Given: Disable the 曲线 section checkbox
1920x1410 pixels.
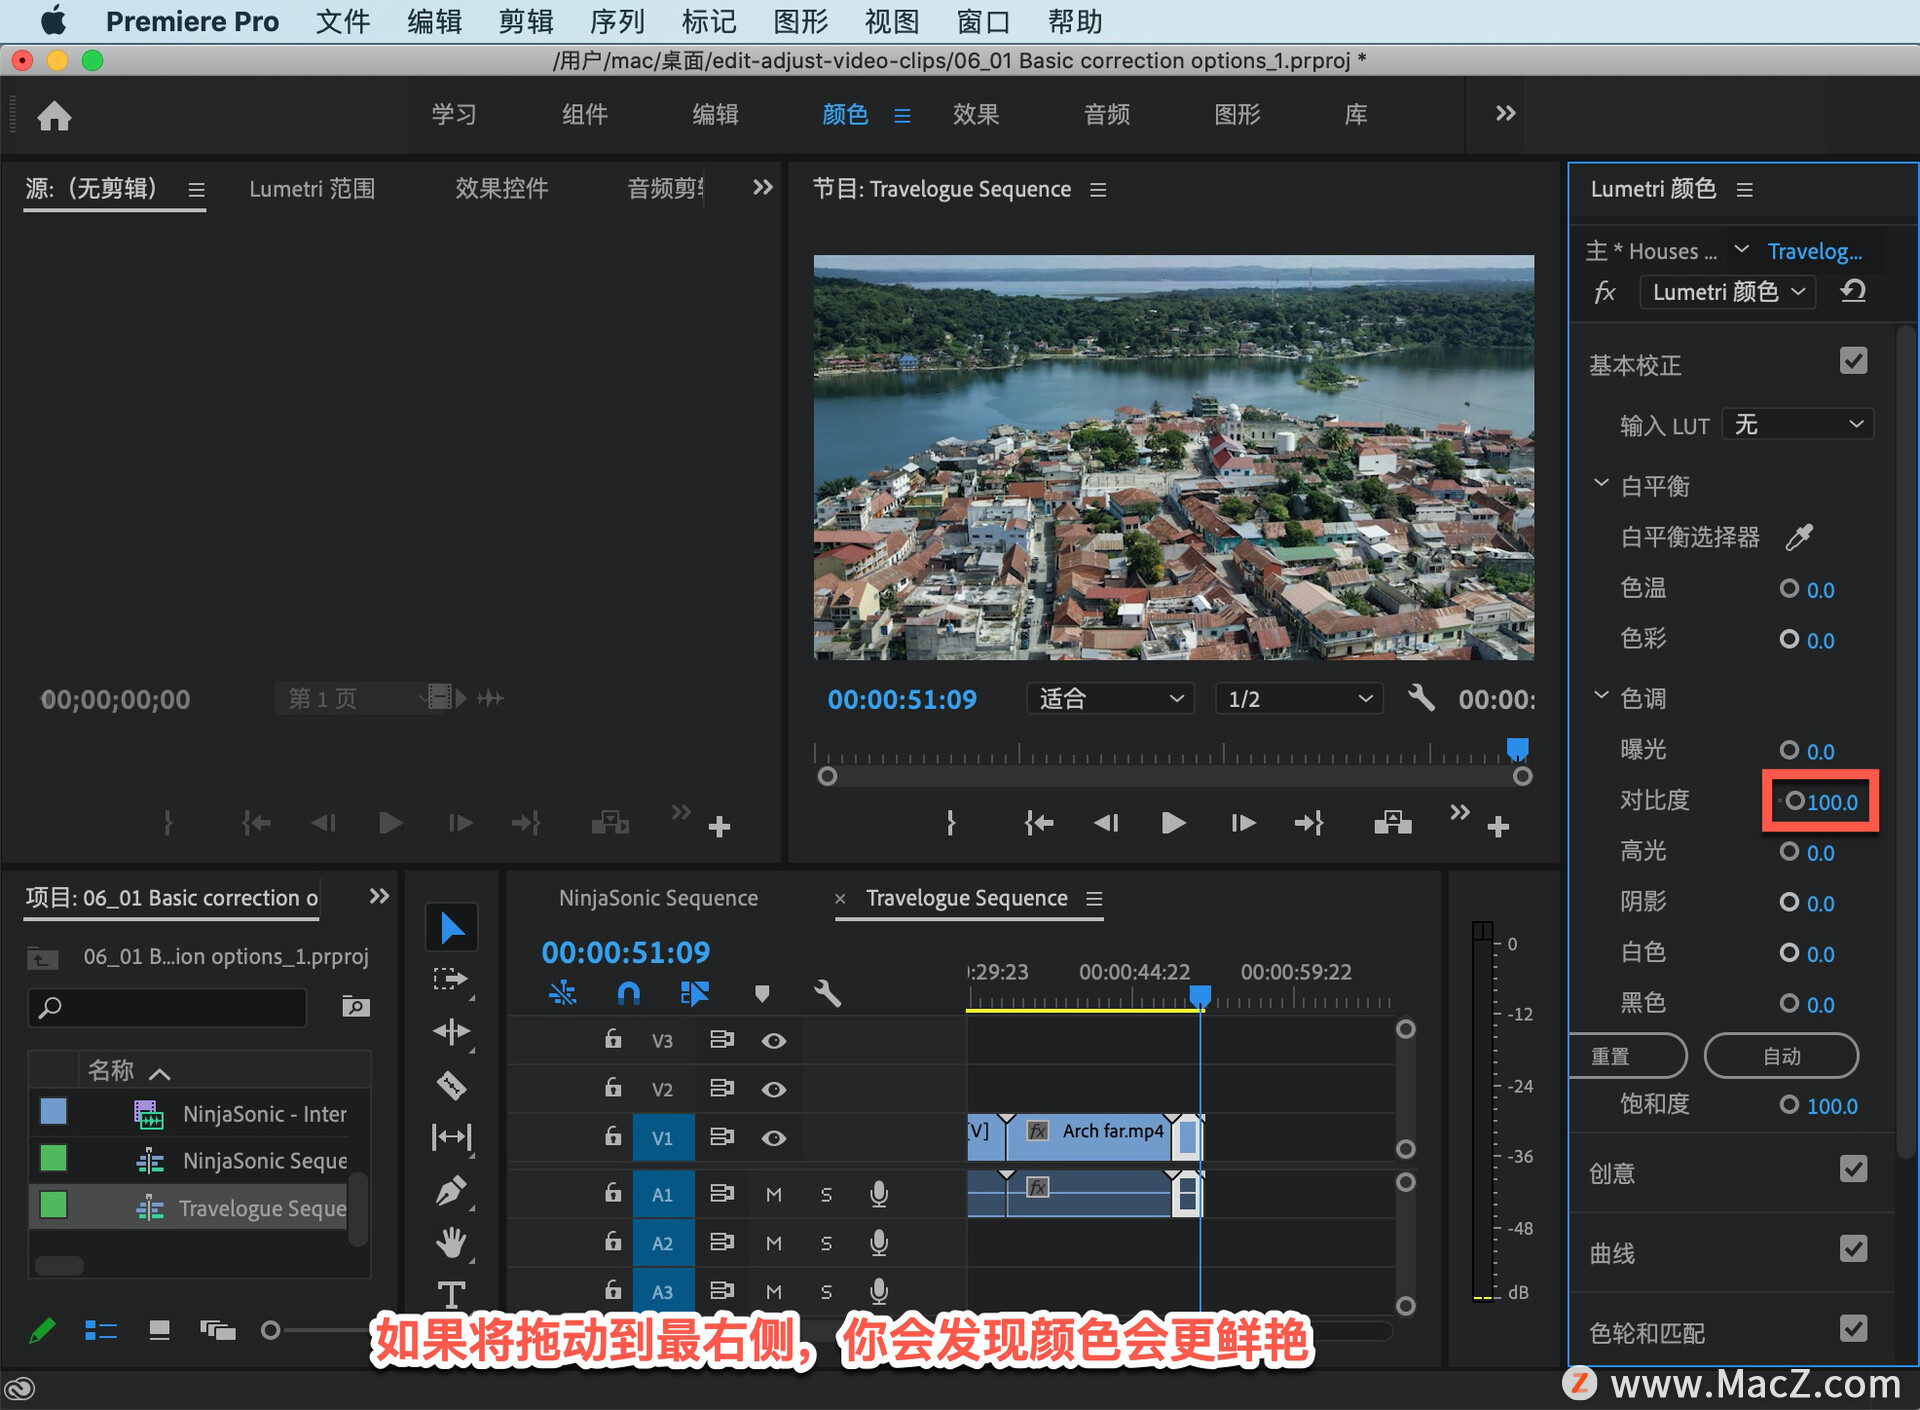Looking at the screenshot, I should coord(1853,1250).
